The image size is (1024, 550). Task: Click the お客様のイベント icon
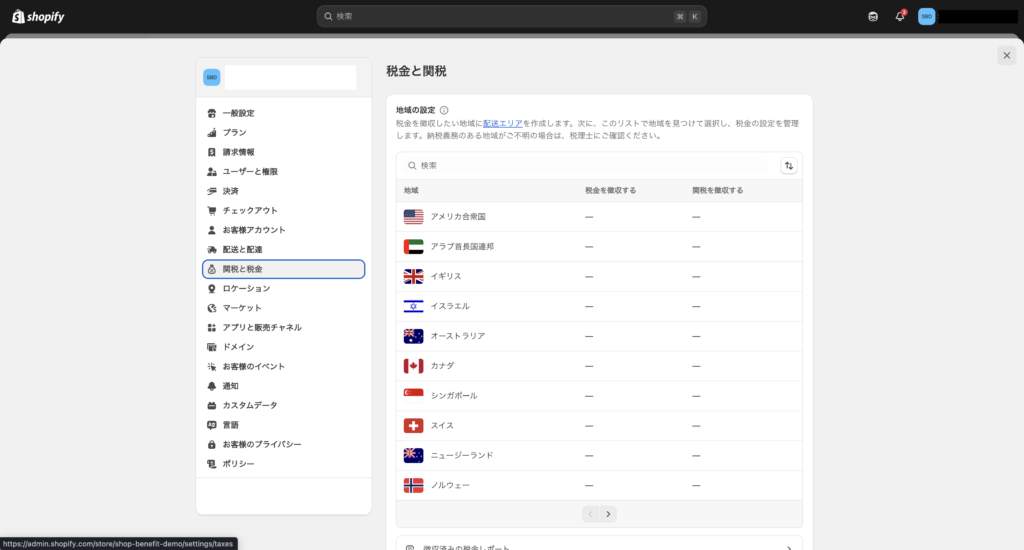click(212, 366)
